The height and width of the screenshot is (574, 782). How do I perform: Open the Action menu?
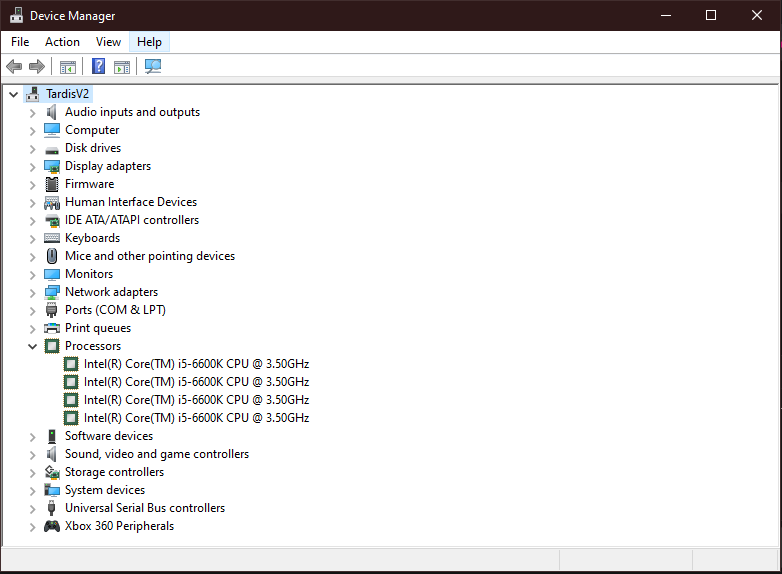(62, 42)
